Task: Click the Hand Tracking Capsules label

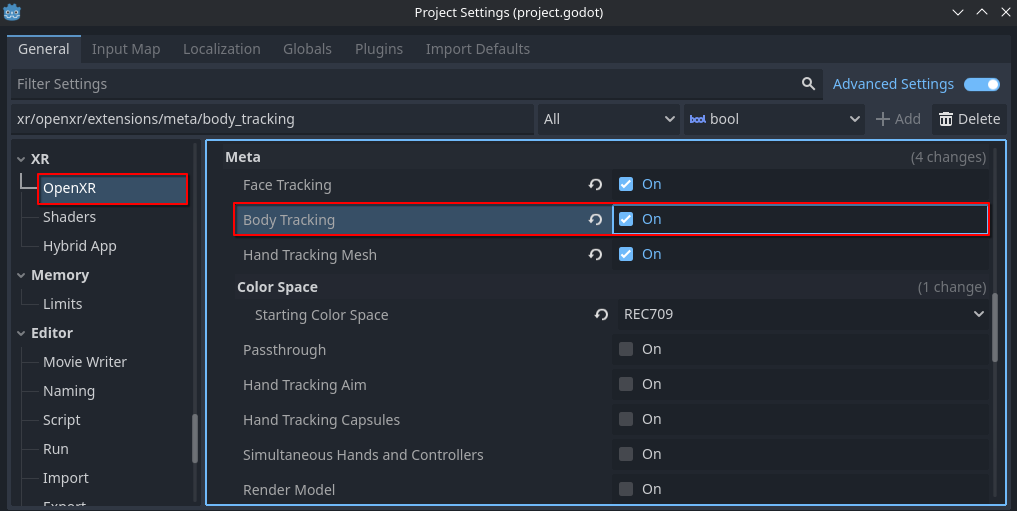Action: (x=321, y=420)
